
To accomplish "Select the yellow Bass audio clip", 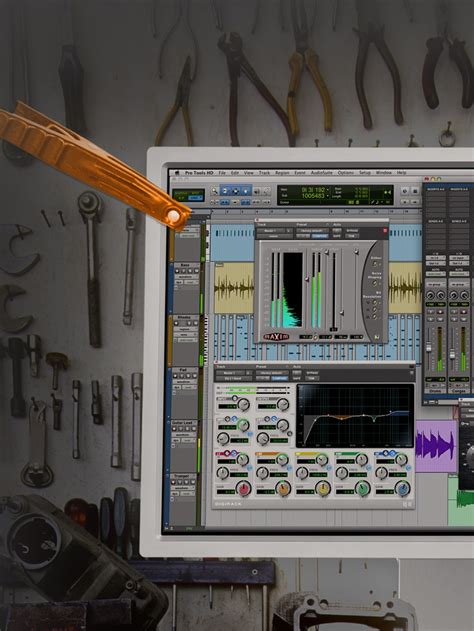I will pyautogui.click(x=234, y=288).
